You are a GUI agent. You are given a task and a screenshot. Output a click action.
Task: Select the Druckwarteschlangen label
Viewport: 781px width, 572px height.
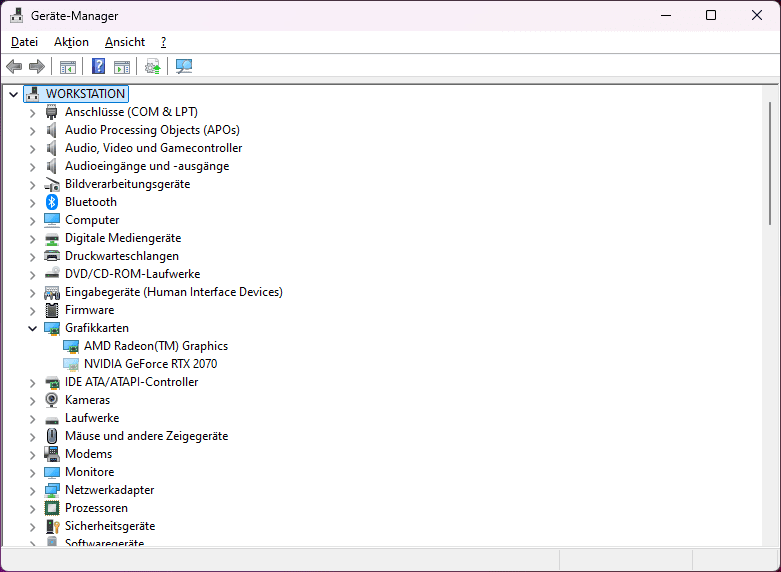coord(122,256)
